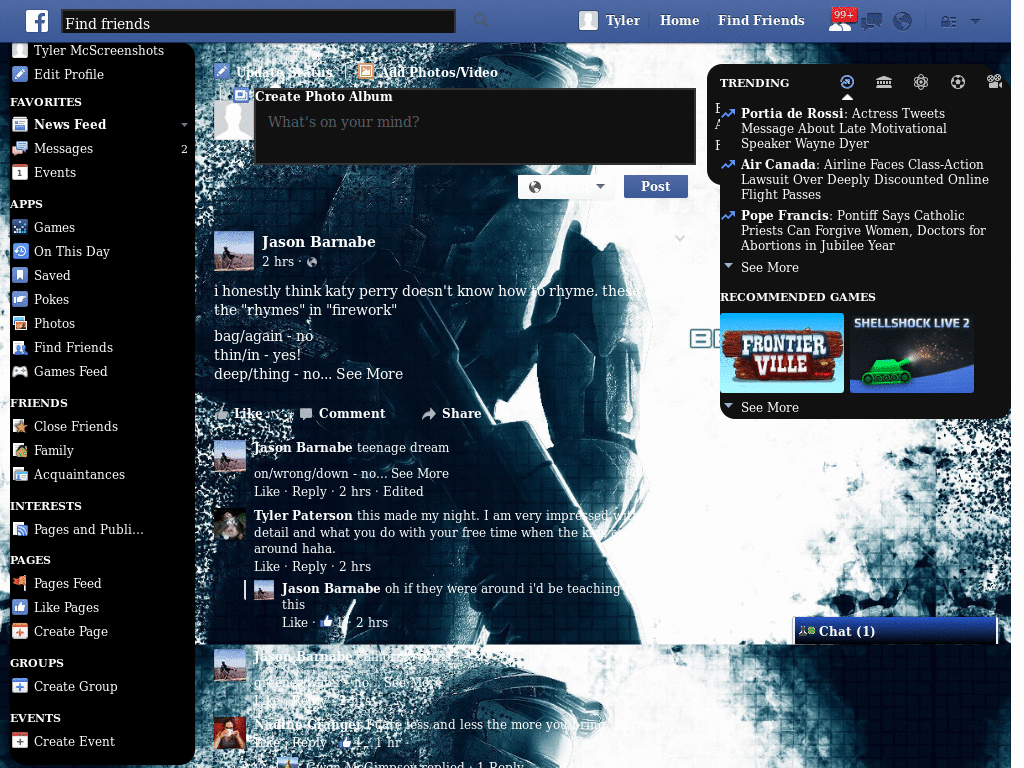Click the Photos sidebar icon
Image resolution: width=1024 pixels, height=768 pixels.
pyautogui.click(x=20, y=323)
